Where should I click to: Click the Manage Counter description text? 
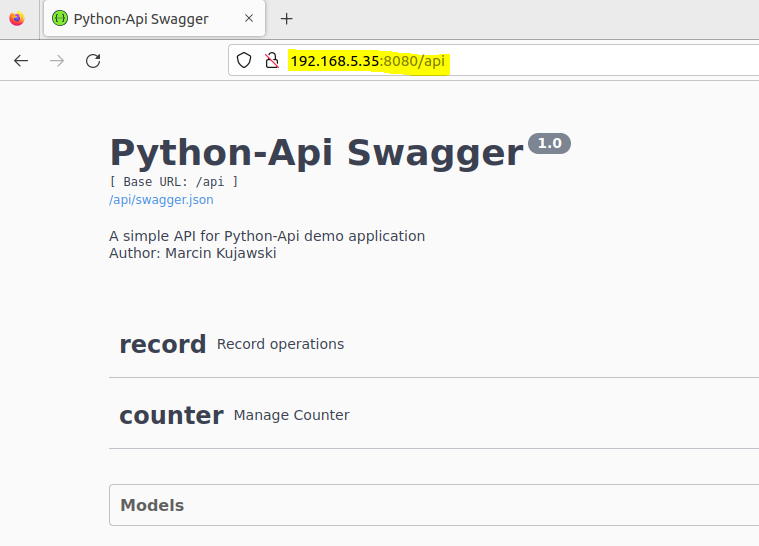[x=291, y=415]
